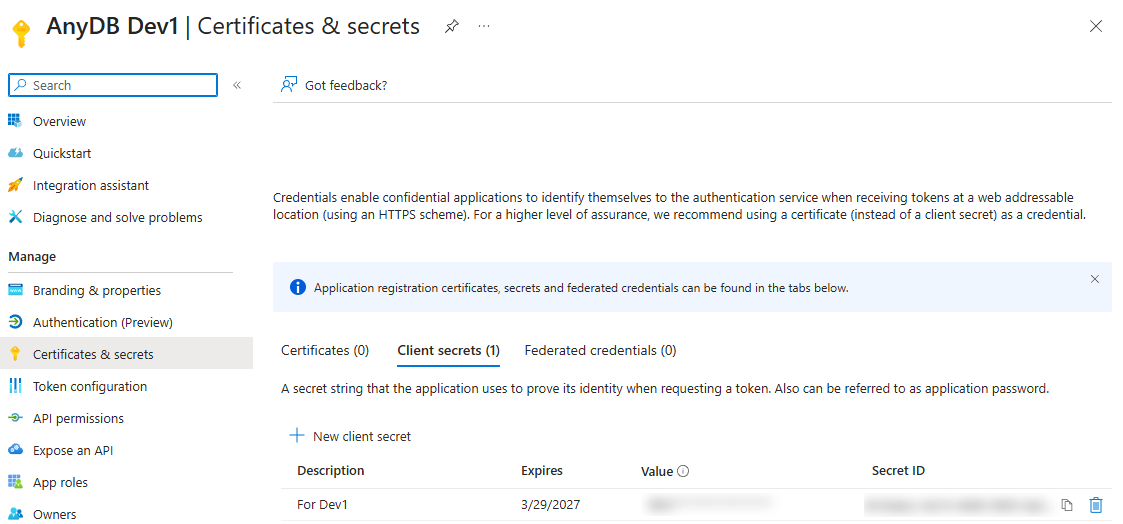Click the Certificates & secrets key icon in sidebar
This screenshot has width=1123, height=524.
coord(16,354)
